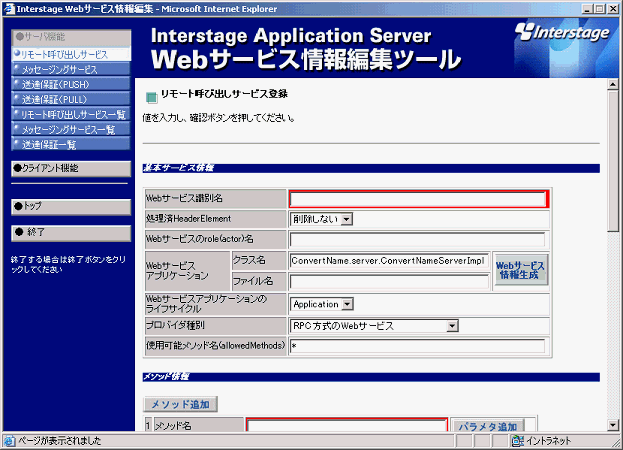Click the ファイル名 input field

389,282
